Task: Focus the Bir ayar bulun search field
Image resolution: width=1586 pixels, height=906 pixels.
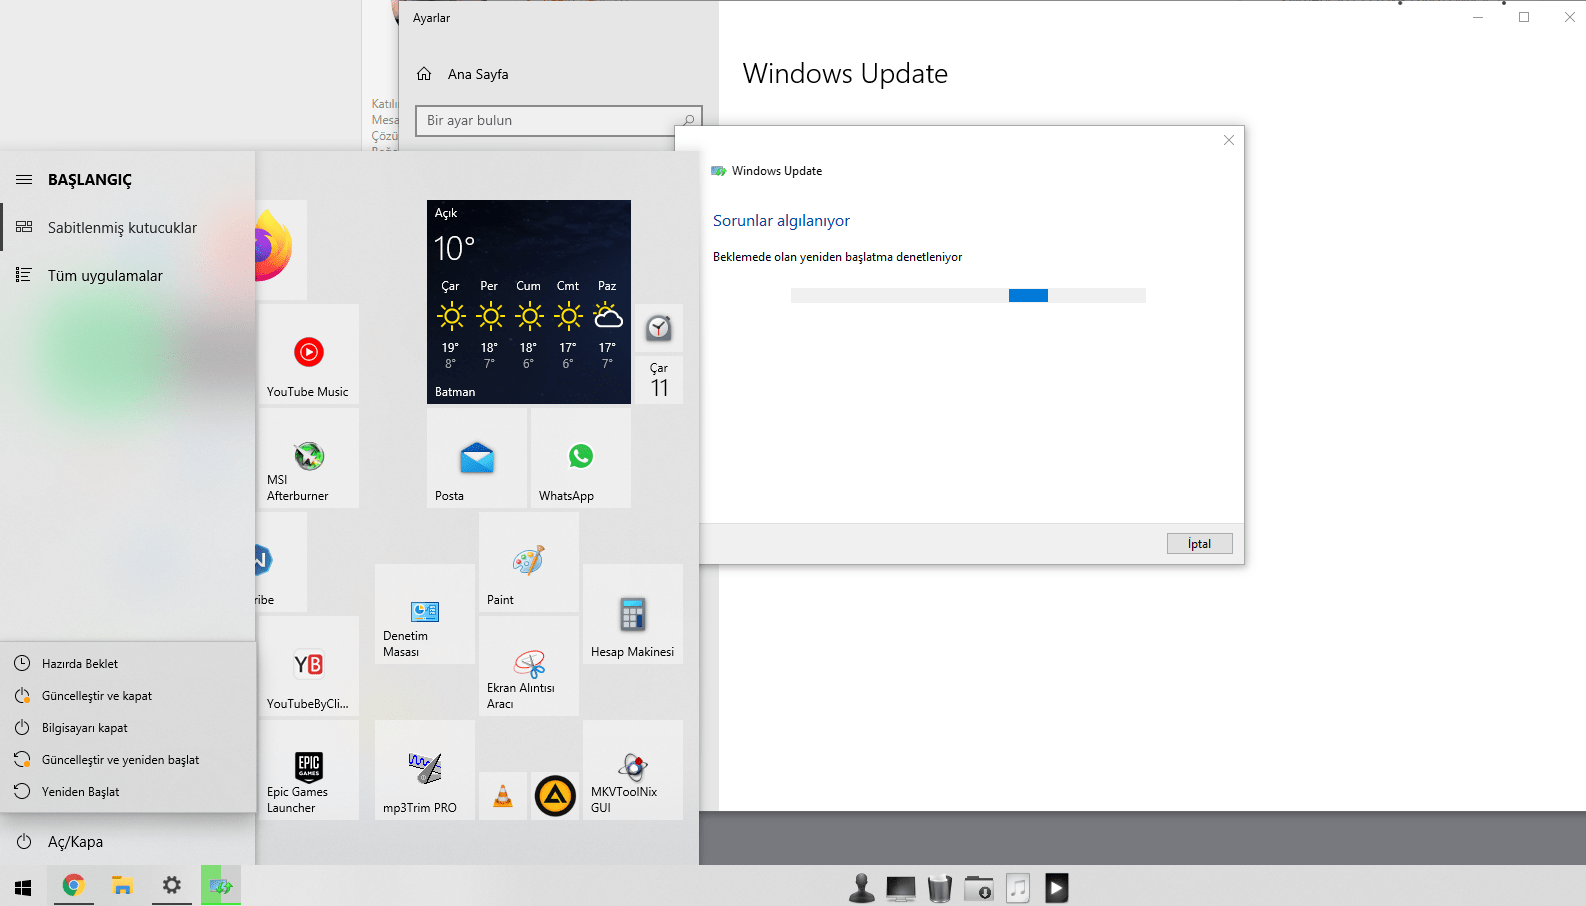Action: point(559,120)
